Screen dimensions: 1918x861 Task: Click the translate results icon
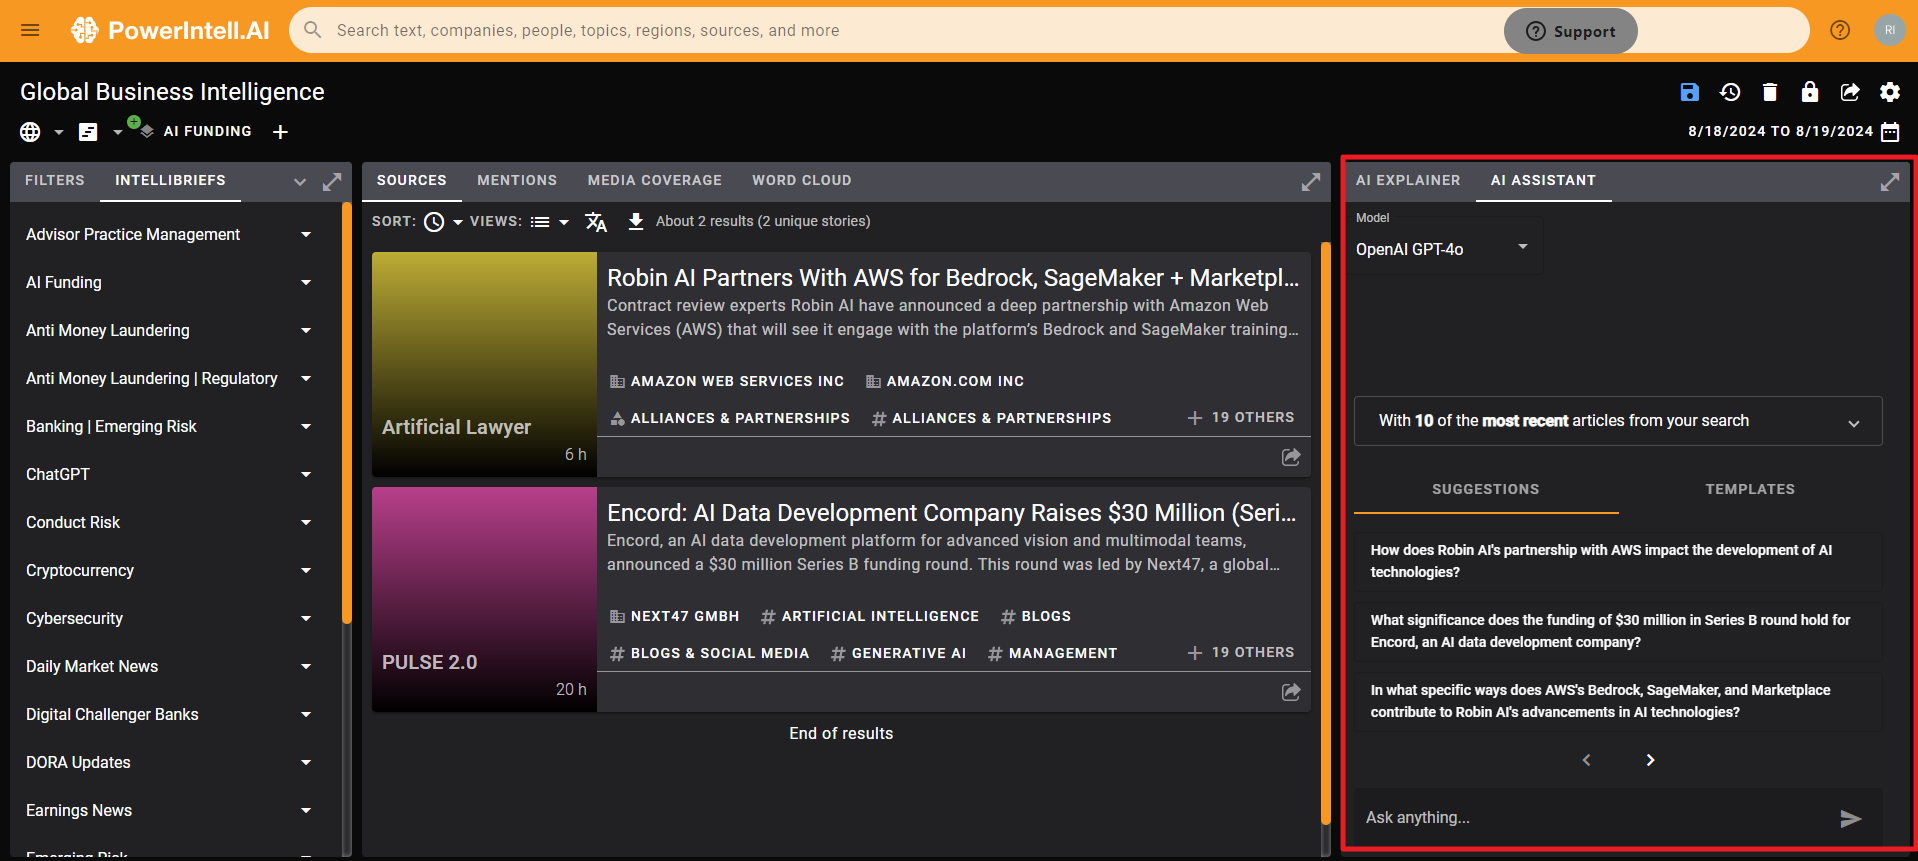click(x=596, y=222)
